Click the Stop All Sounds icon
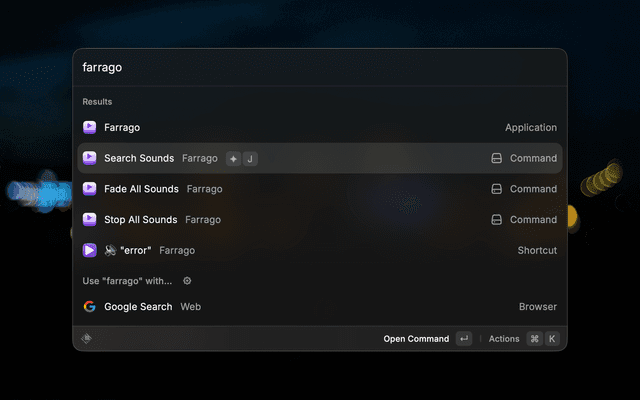 click(89, 219)
